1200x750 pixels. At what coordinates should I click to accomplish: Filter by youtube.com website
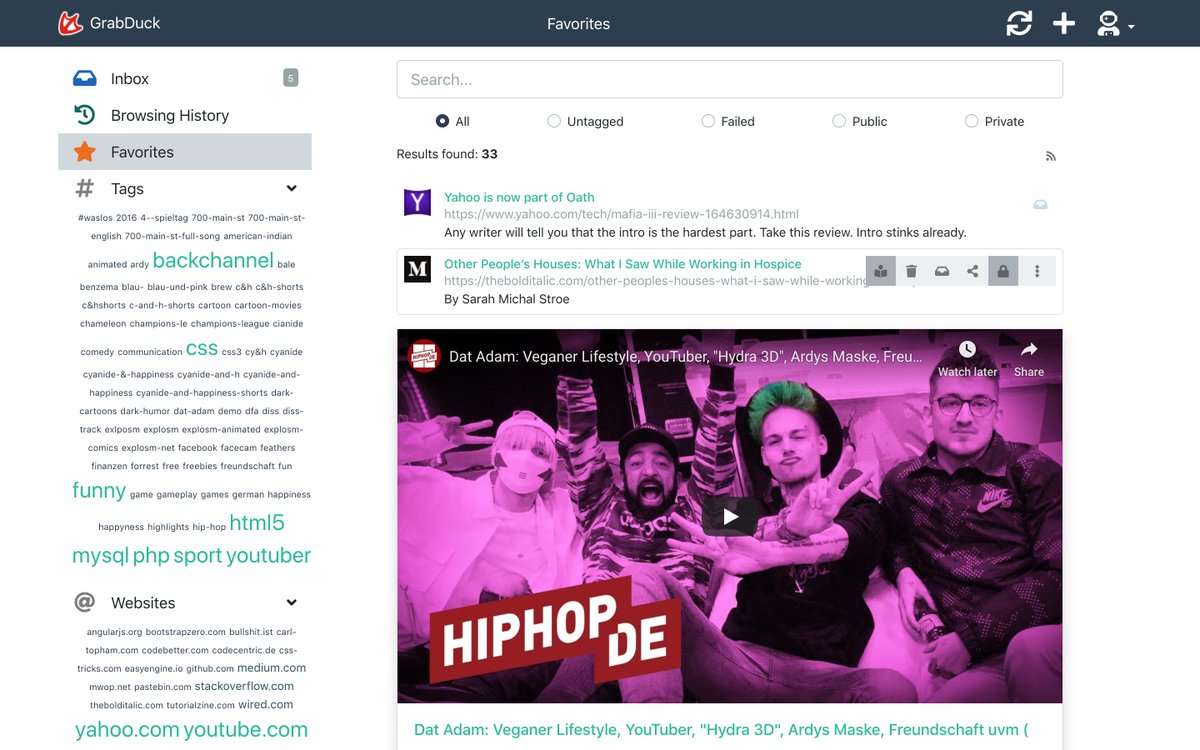point(245,730)
